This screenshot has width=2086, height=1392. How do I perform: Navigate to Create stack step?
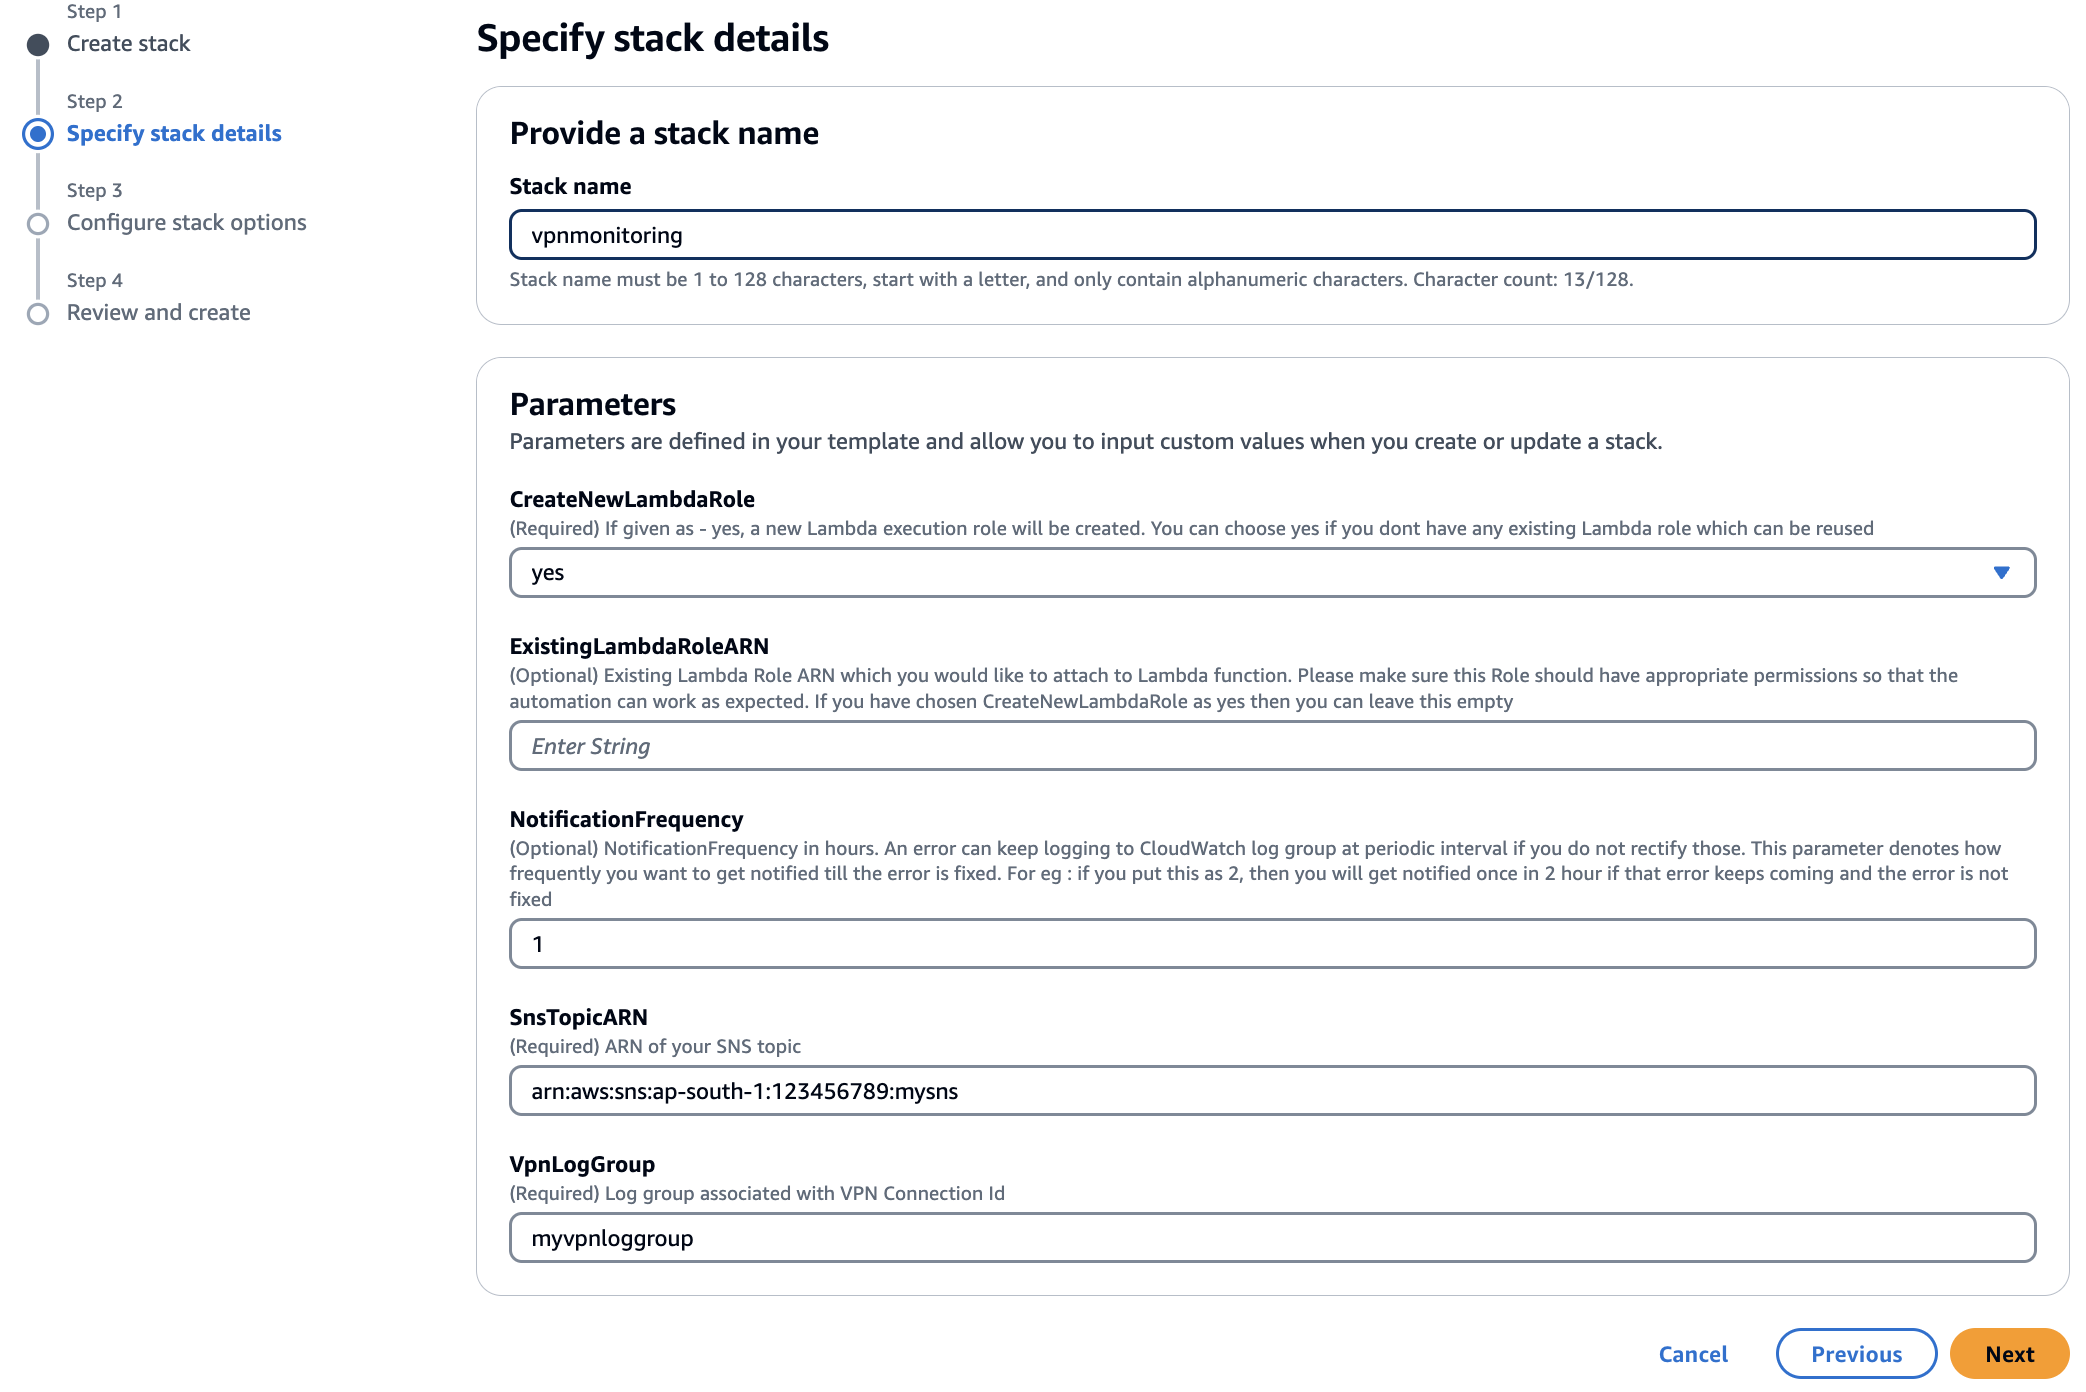coord(128,43)
